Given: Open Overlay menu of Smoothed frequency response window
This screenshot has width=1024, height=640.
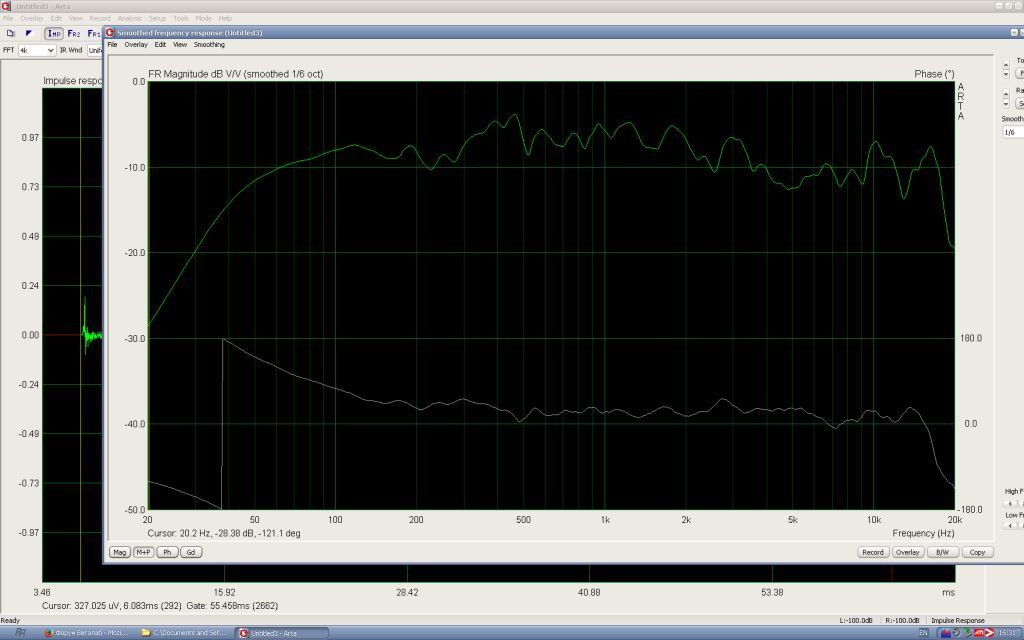Looking at the screenshot, I should click(x=136, y=44).
